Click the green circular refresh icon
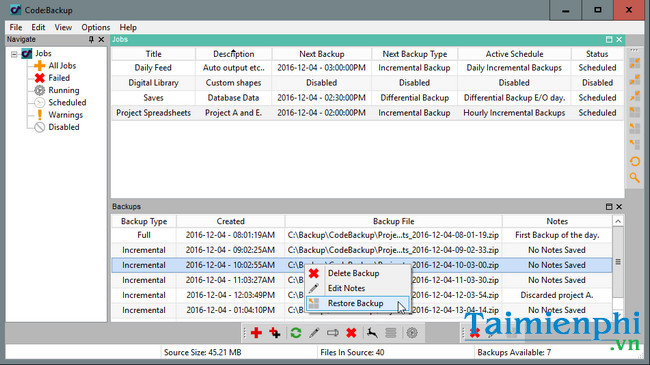The image size is (650, 365). (296, 333)
